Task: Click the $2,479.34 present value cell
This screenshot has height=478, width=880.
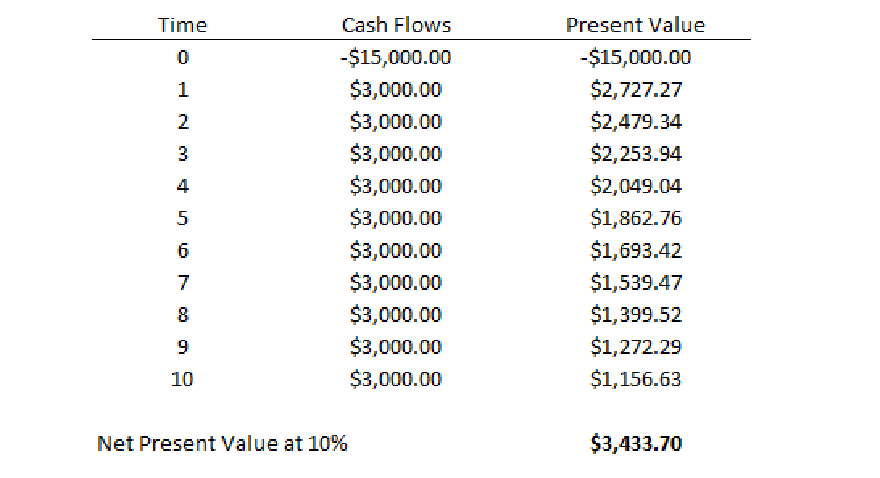Action: coord(636,122)
